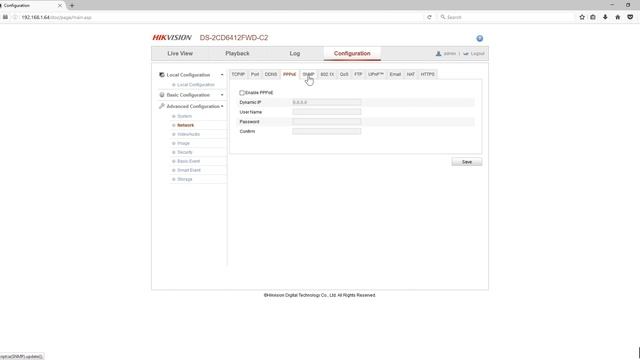Collapse Advanced Configuration section arrow
Image resolution: width=640 pixels, height=360 pixels.
222,106
